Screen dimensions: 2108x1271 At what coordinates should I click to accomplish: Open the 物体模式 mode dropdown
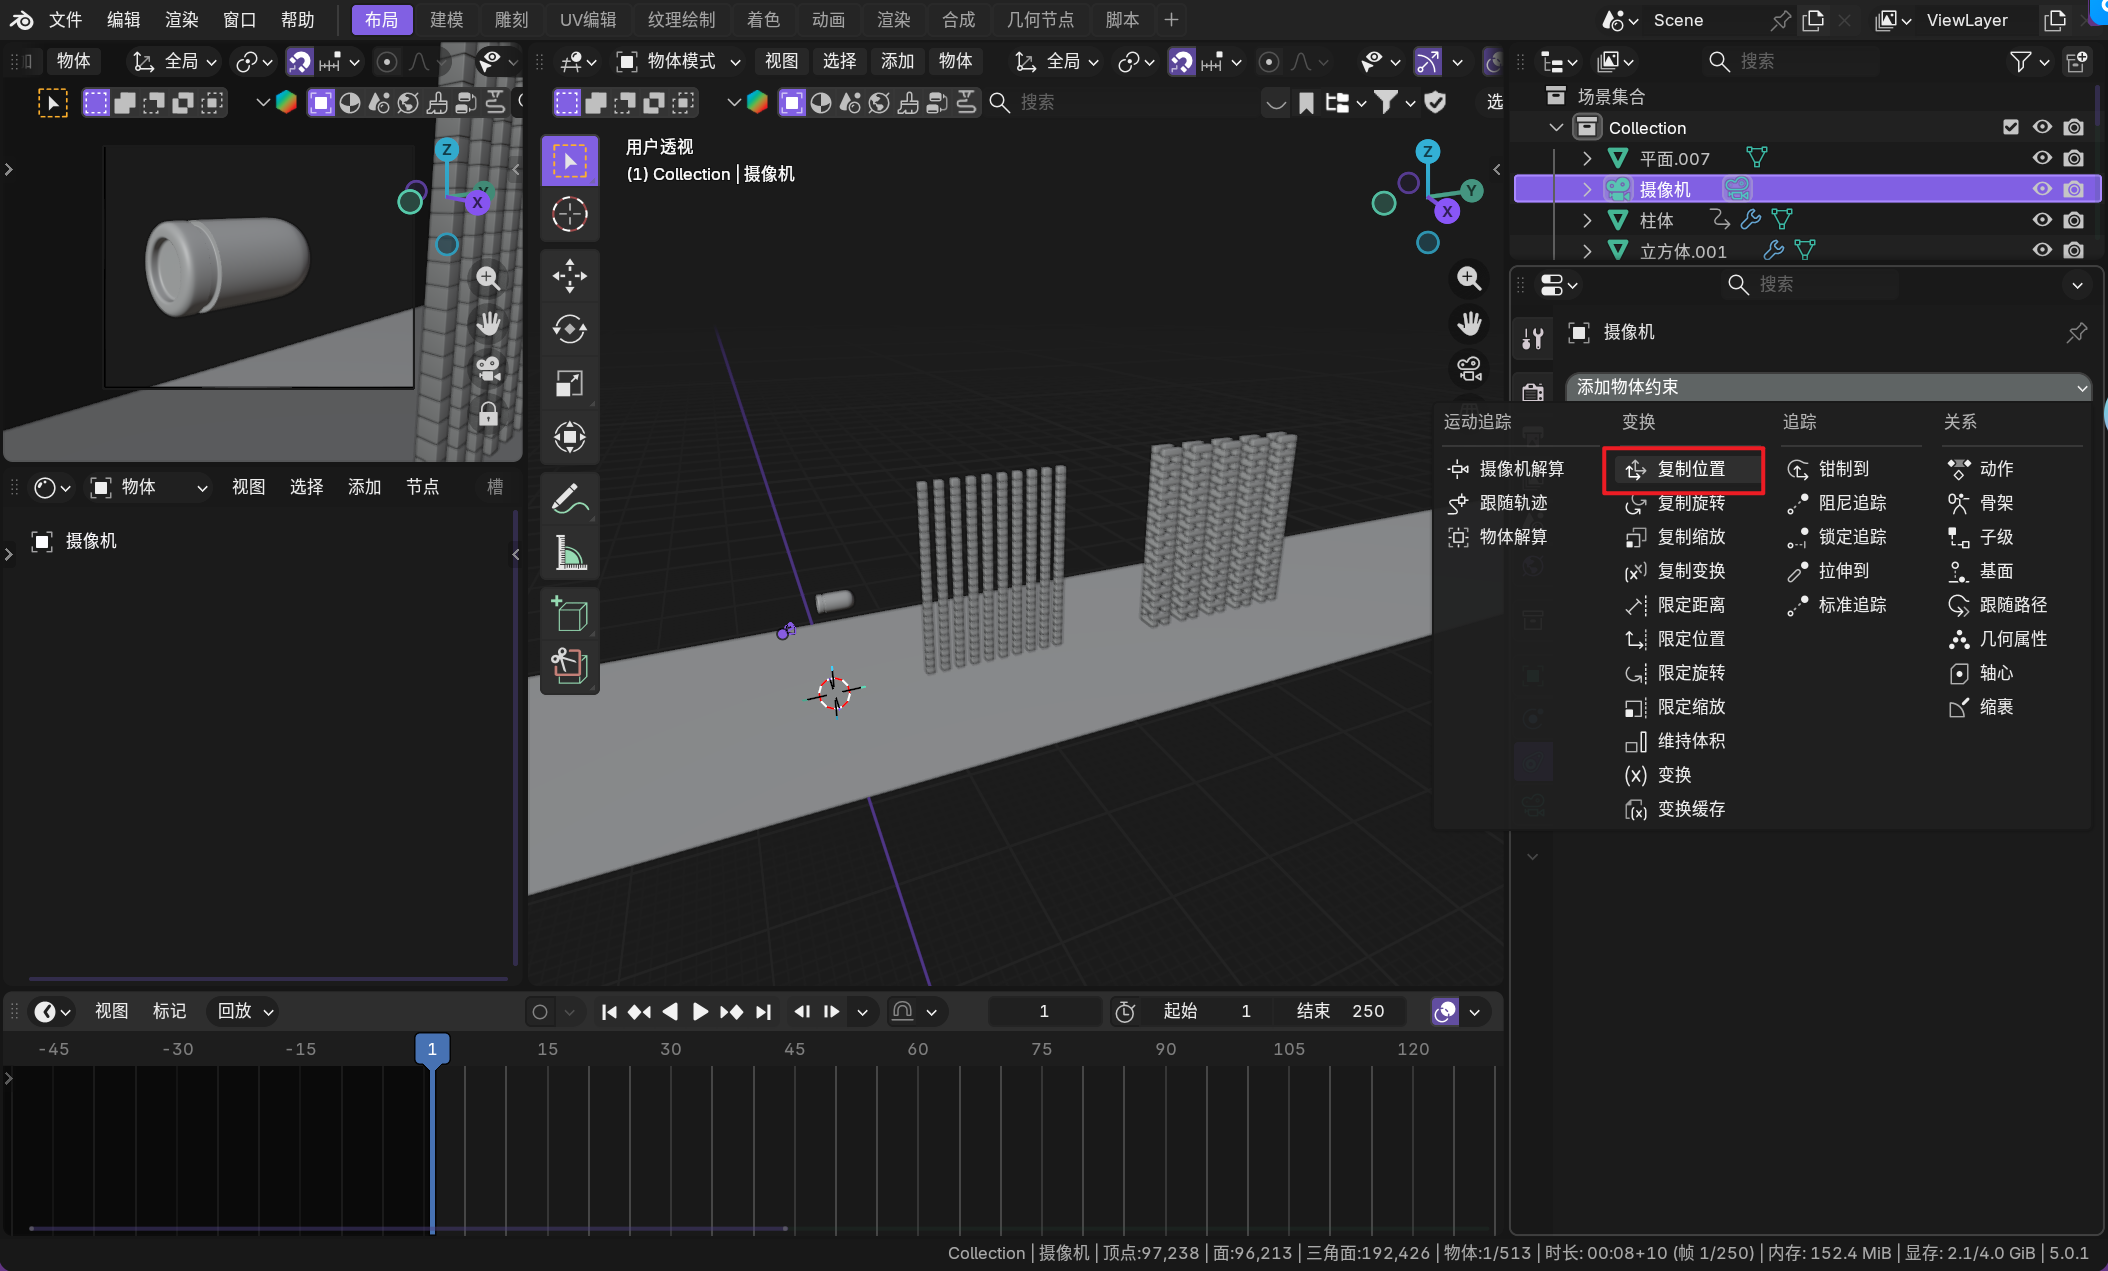(680, 62)
